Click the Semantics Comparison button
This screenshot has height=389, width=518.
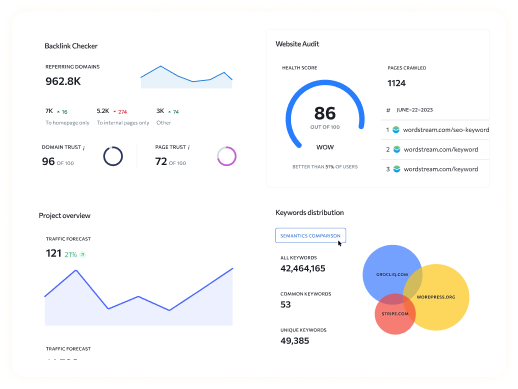pyautogui.click(x=310, y=236)
